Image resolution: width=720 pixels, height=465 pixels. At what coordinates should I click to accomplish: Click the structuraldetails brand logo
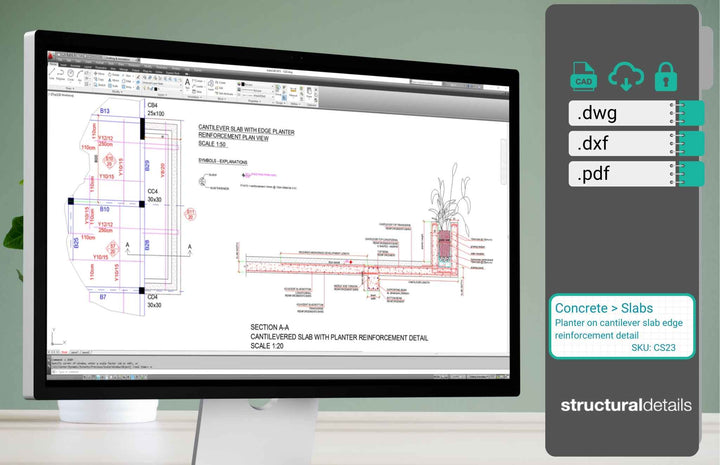tap(626, 405)
